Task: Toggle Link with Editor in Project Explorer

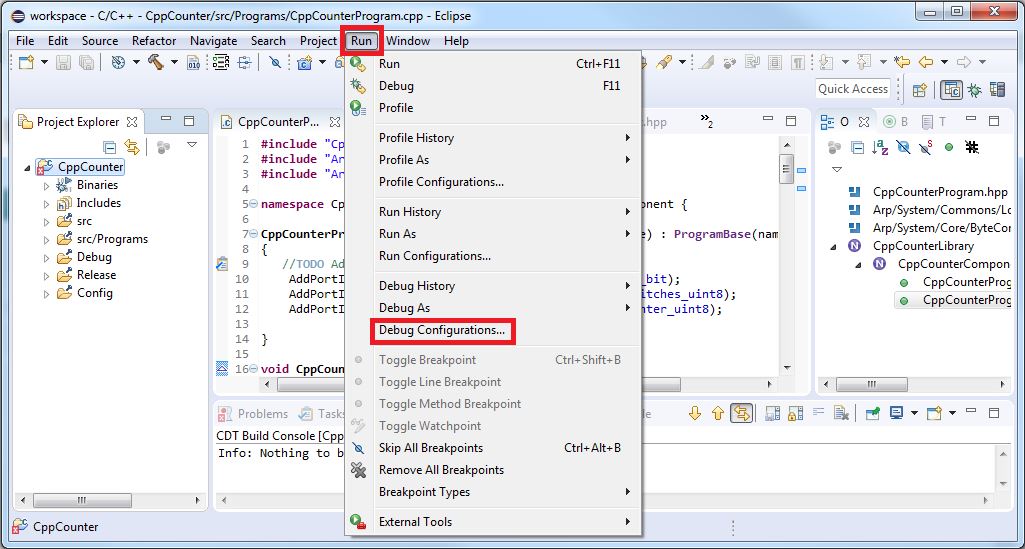Action: tap(131, 147)
